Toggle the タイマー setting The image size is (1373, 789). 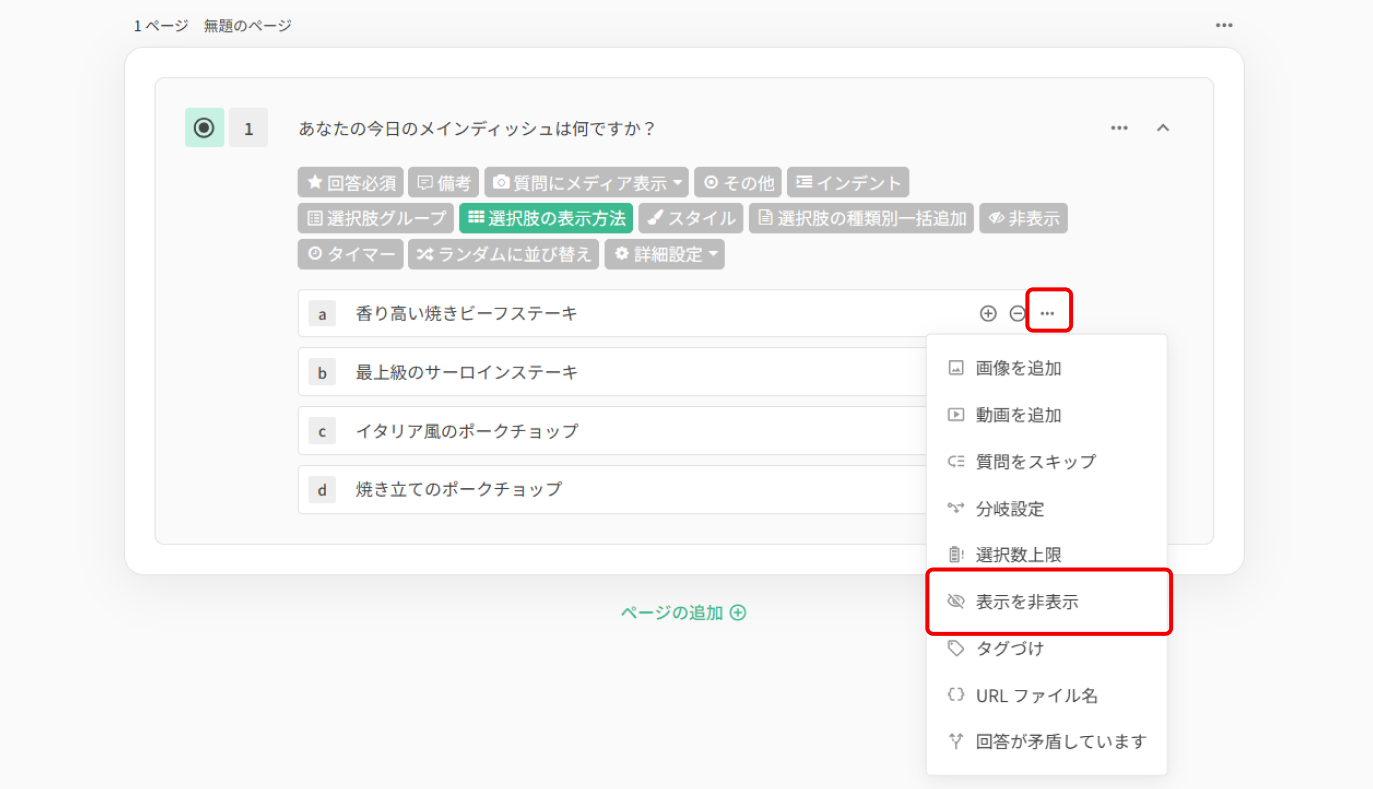click(x=350, y=254)
